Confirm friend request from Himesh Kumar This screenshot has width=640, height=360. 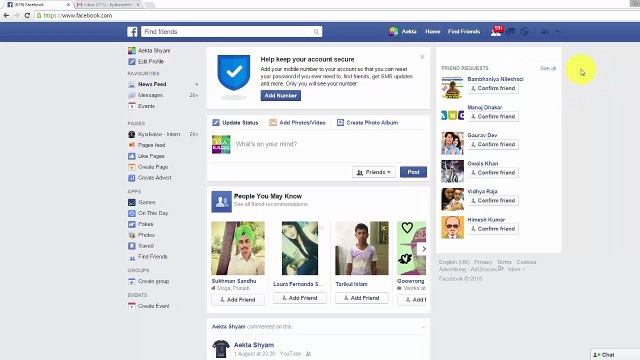pos(493,229)
